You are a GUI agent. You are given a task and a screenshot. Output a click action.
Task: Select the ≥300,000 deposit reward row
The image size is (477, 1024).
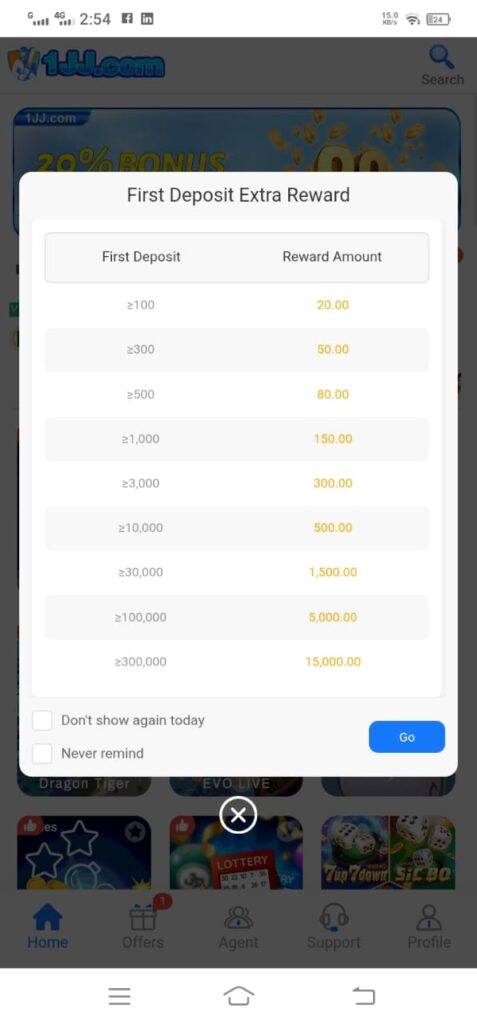tap(237, 662)
